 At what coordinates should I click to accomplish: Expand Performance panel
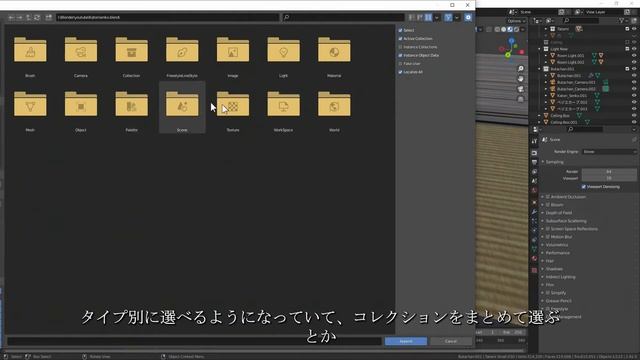tap(557, 253)
